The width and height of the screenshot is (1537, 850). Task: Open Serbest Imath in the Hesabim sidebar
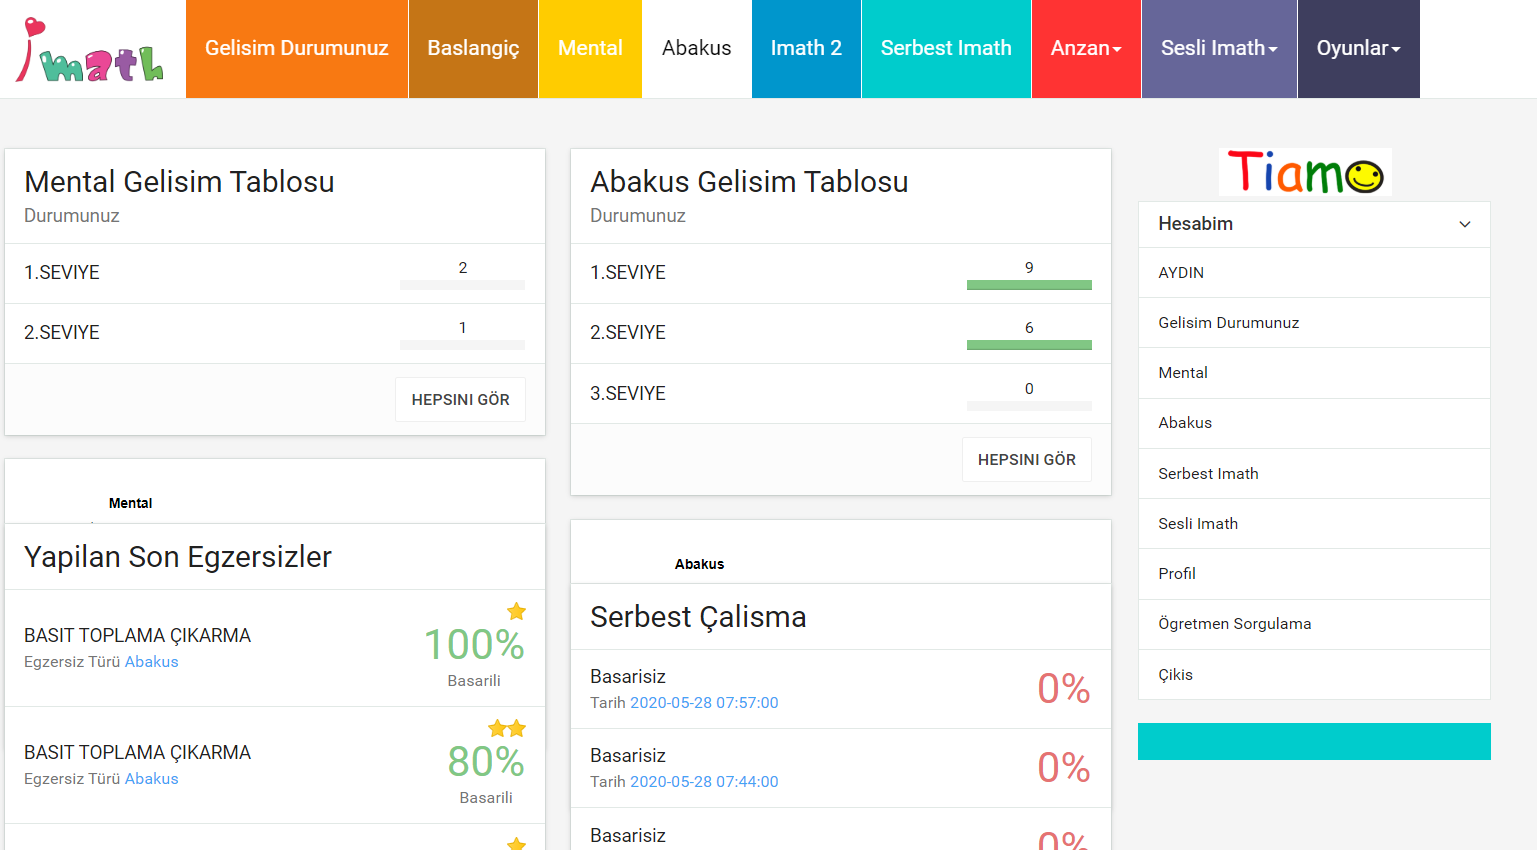1314,474
